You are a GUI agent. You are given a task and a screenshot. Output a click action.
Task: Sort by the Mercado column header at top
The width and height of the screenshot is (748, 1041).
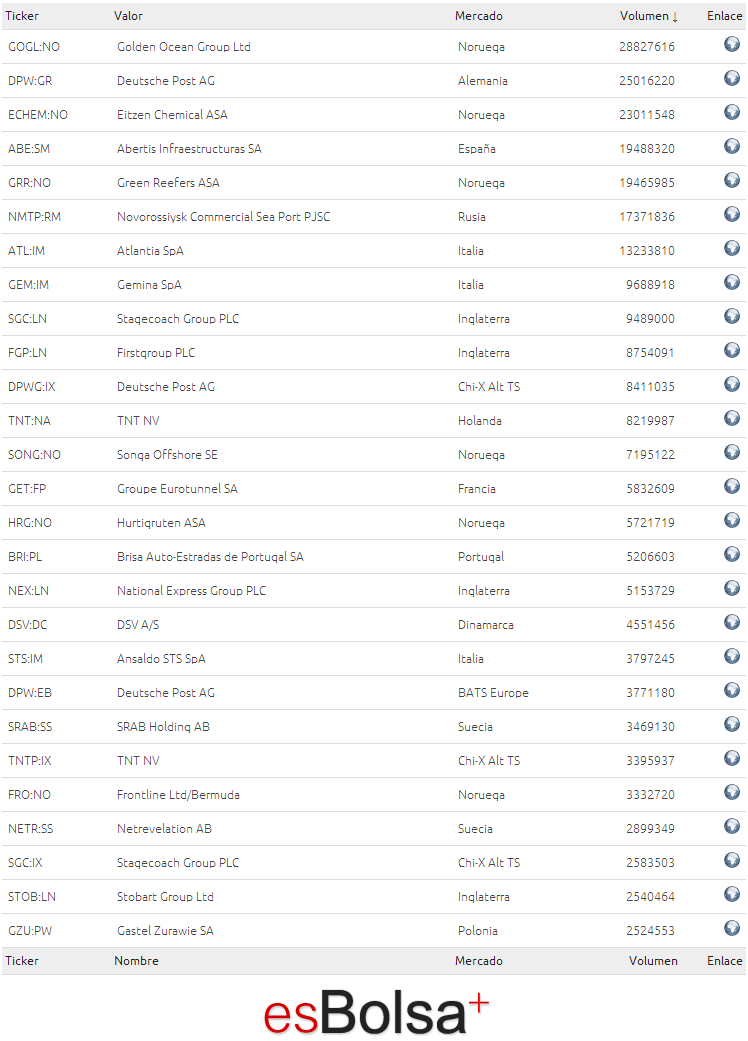479,16
